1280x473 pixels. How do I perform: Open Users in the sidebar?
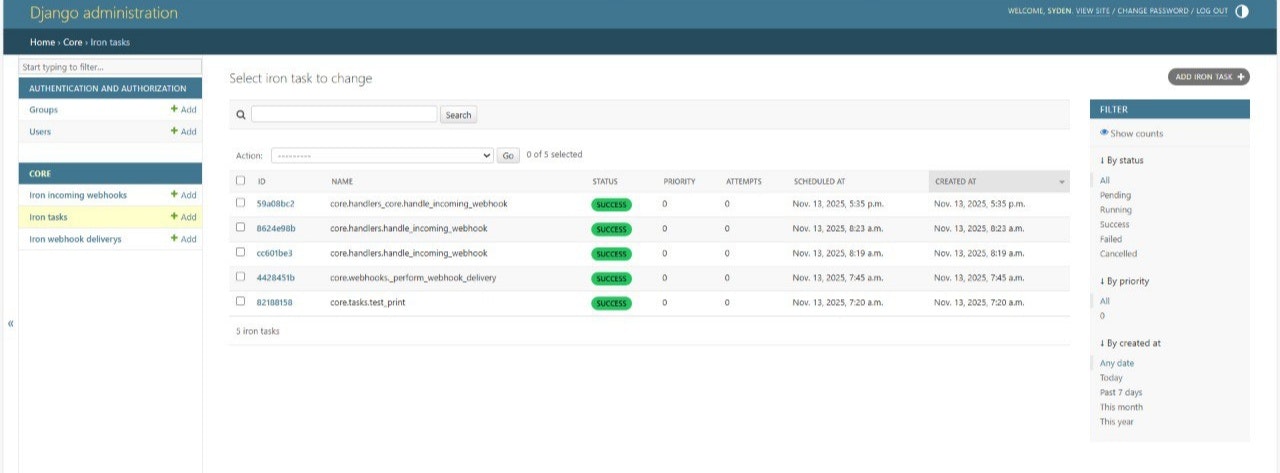(40, 132)
